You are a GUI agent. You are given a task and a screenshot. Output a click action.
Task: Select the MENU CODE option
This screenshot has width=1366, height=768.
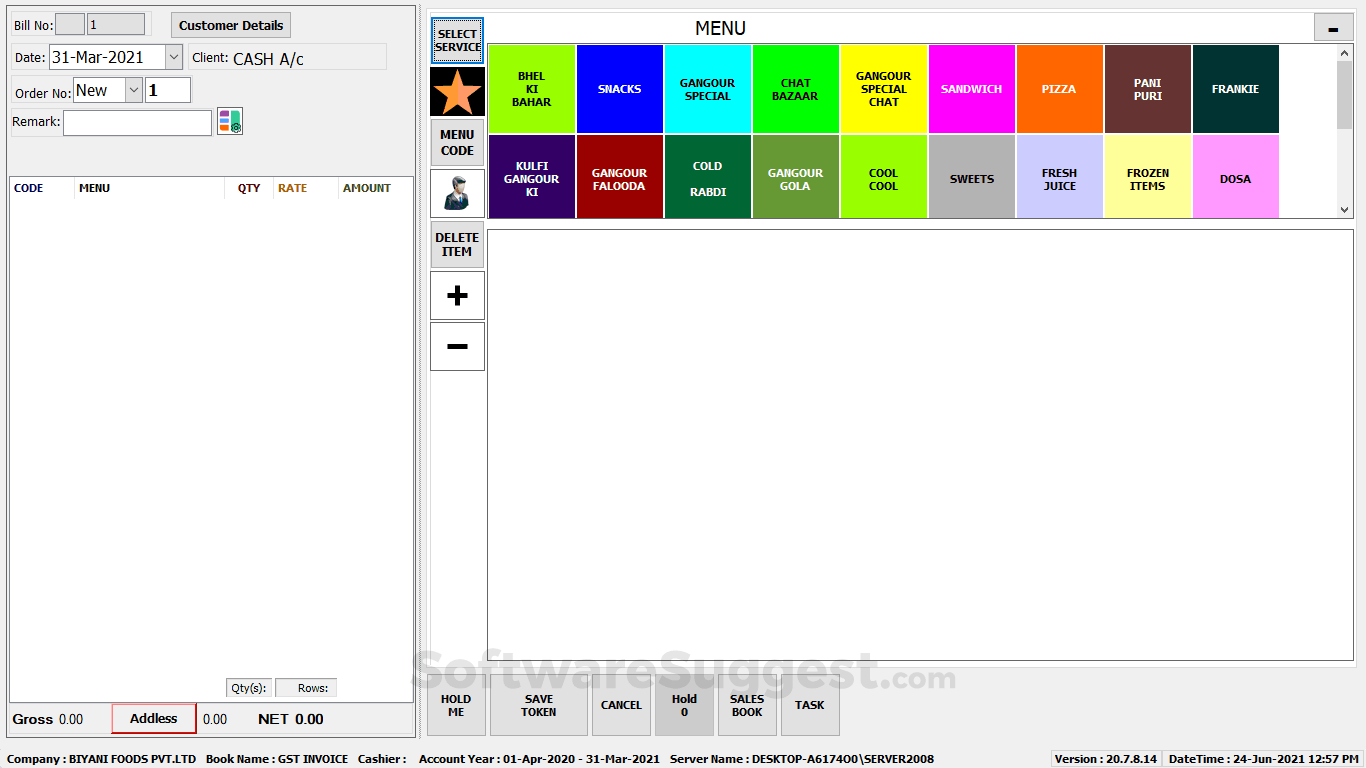tap(457, 142)
